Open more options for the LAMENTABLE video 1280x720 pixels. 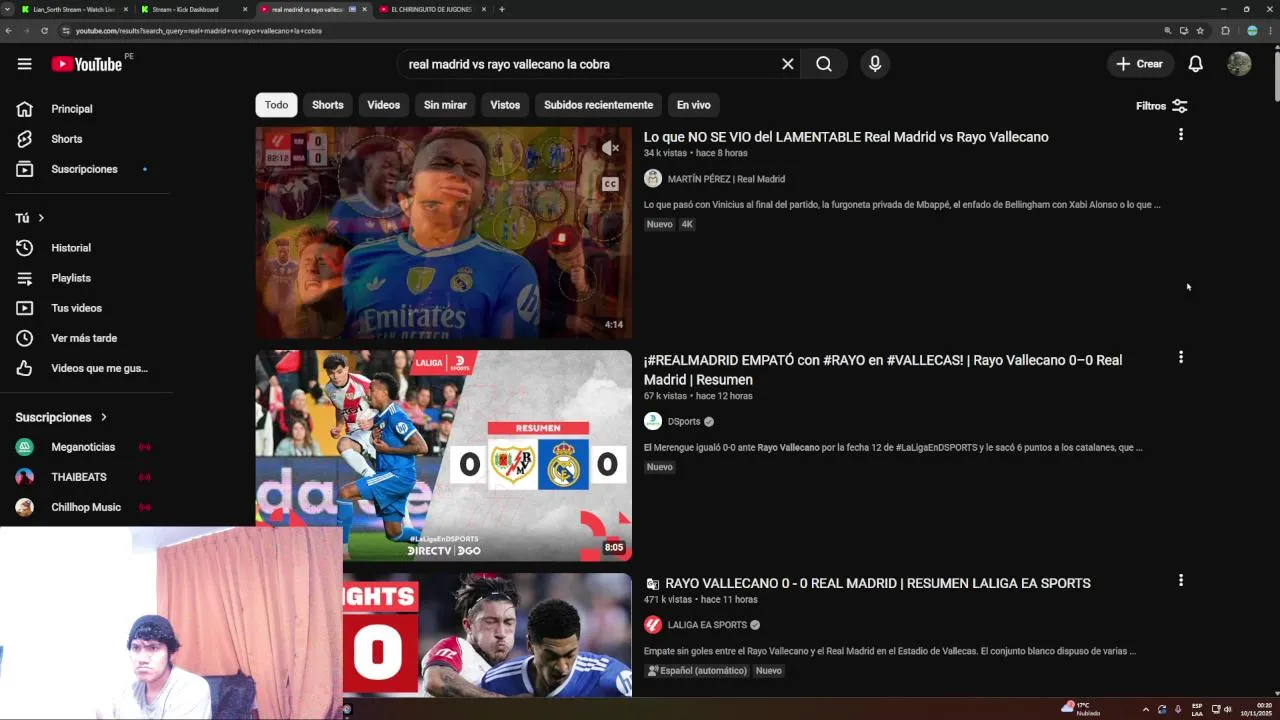1181,134
